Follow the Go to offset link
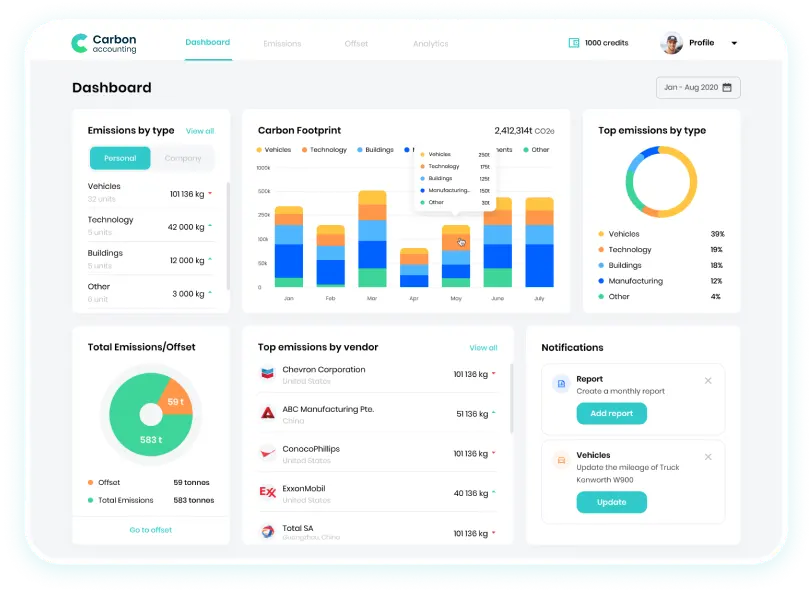Screen dimensions: 811x593 [151, 530]
